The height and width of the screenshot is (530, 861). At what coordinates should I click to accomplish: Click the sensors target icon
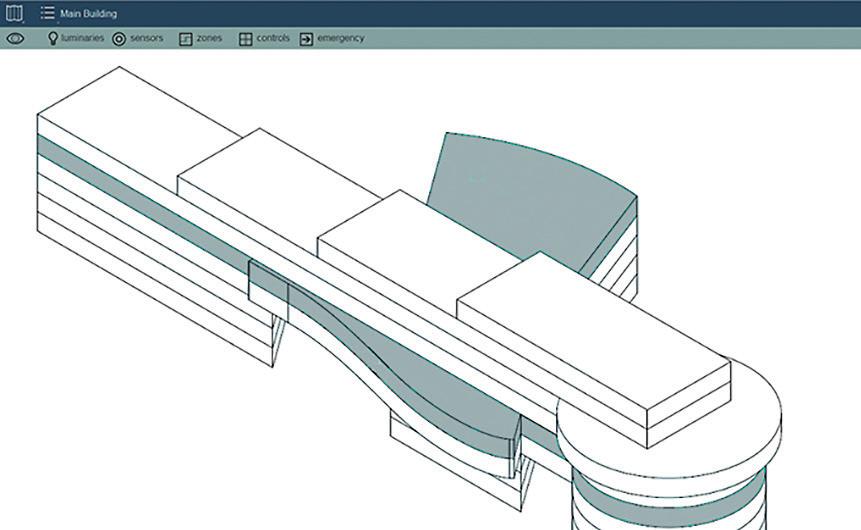119,38
